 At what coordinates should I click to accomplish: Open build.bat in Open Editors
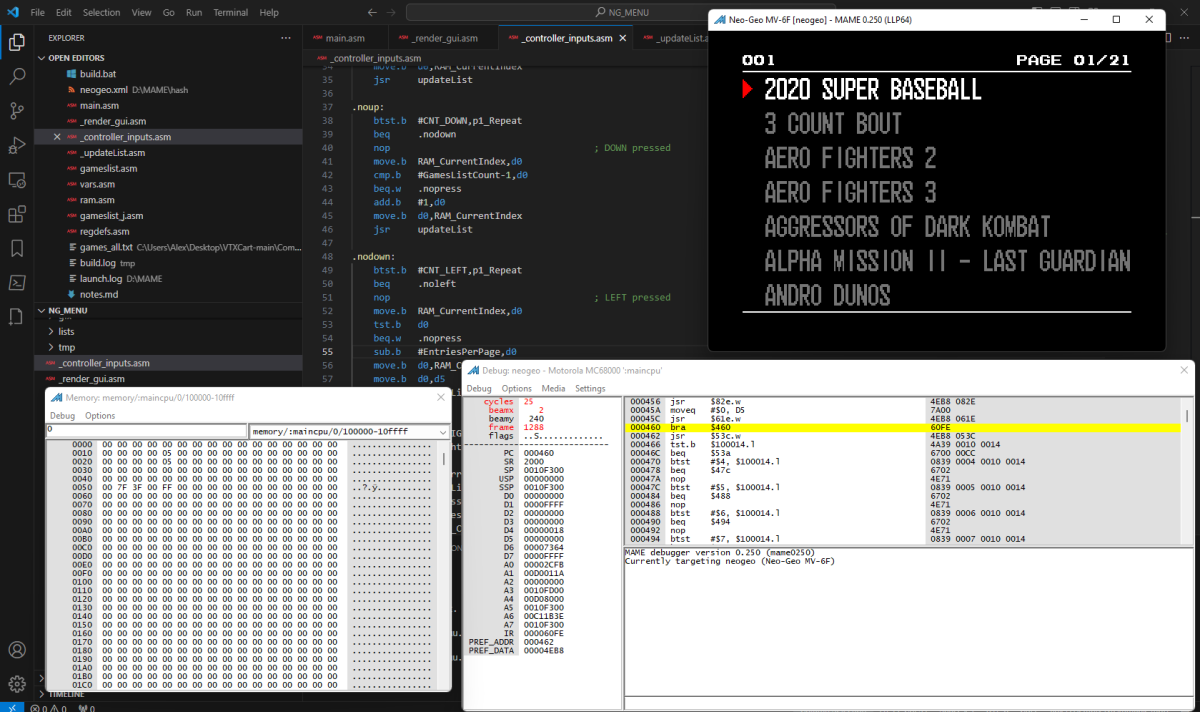(x=97, y=74)
